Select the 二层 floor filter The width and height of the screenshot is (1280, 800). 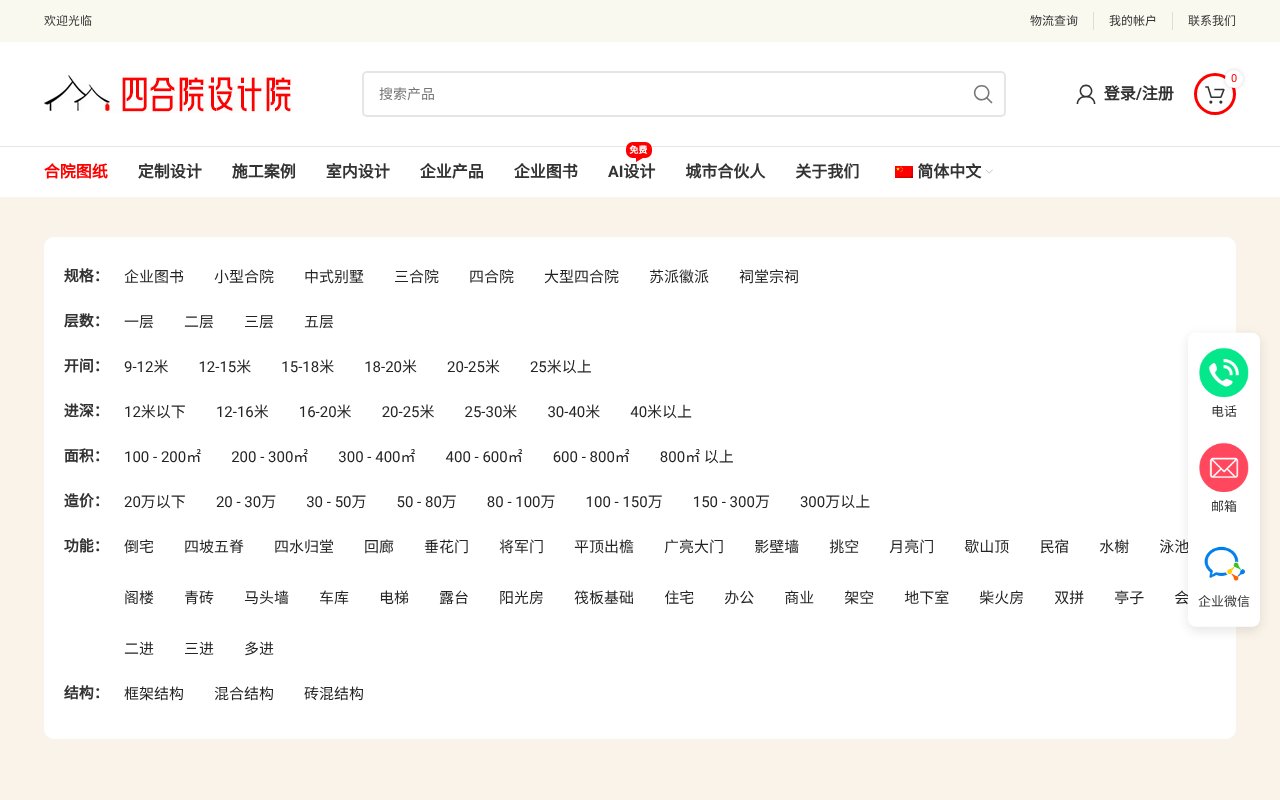pos(199,321)
